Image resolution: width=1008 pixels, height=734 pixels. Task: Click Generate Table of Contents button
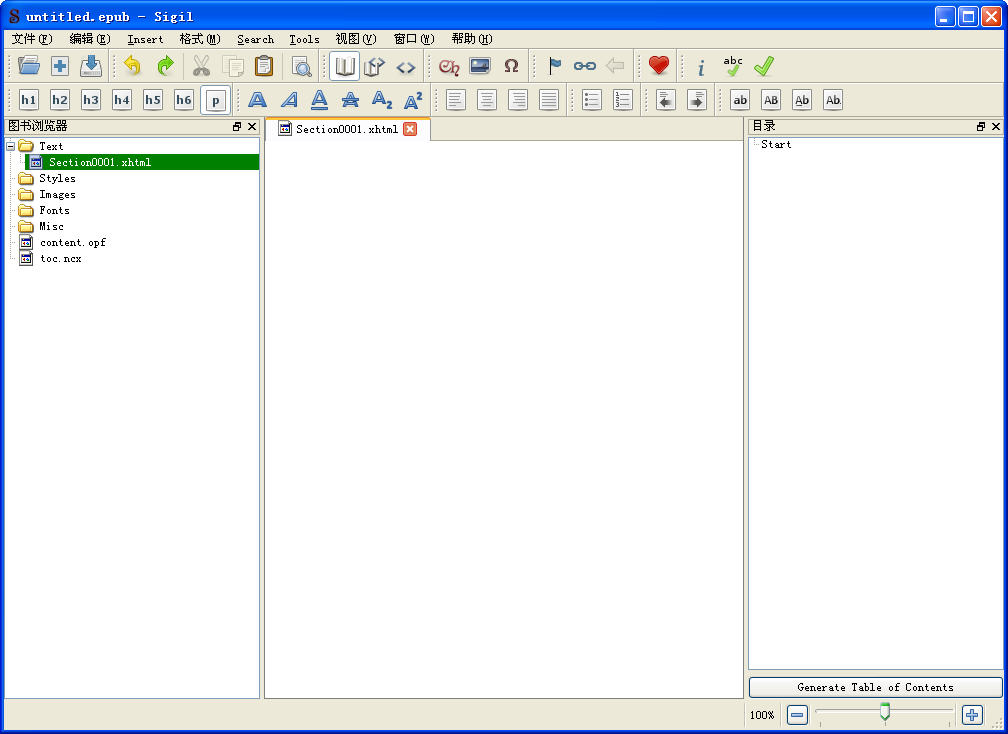(x=875, y=687)
